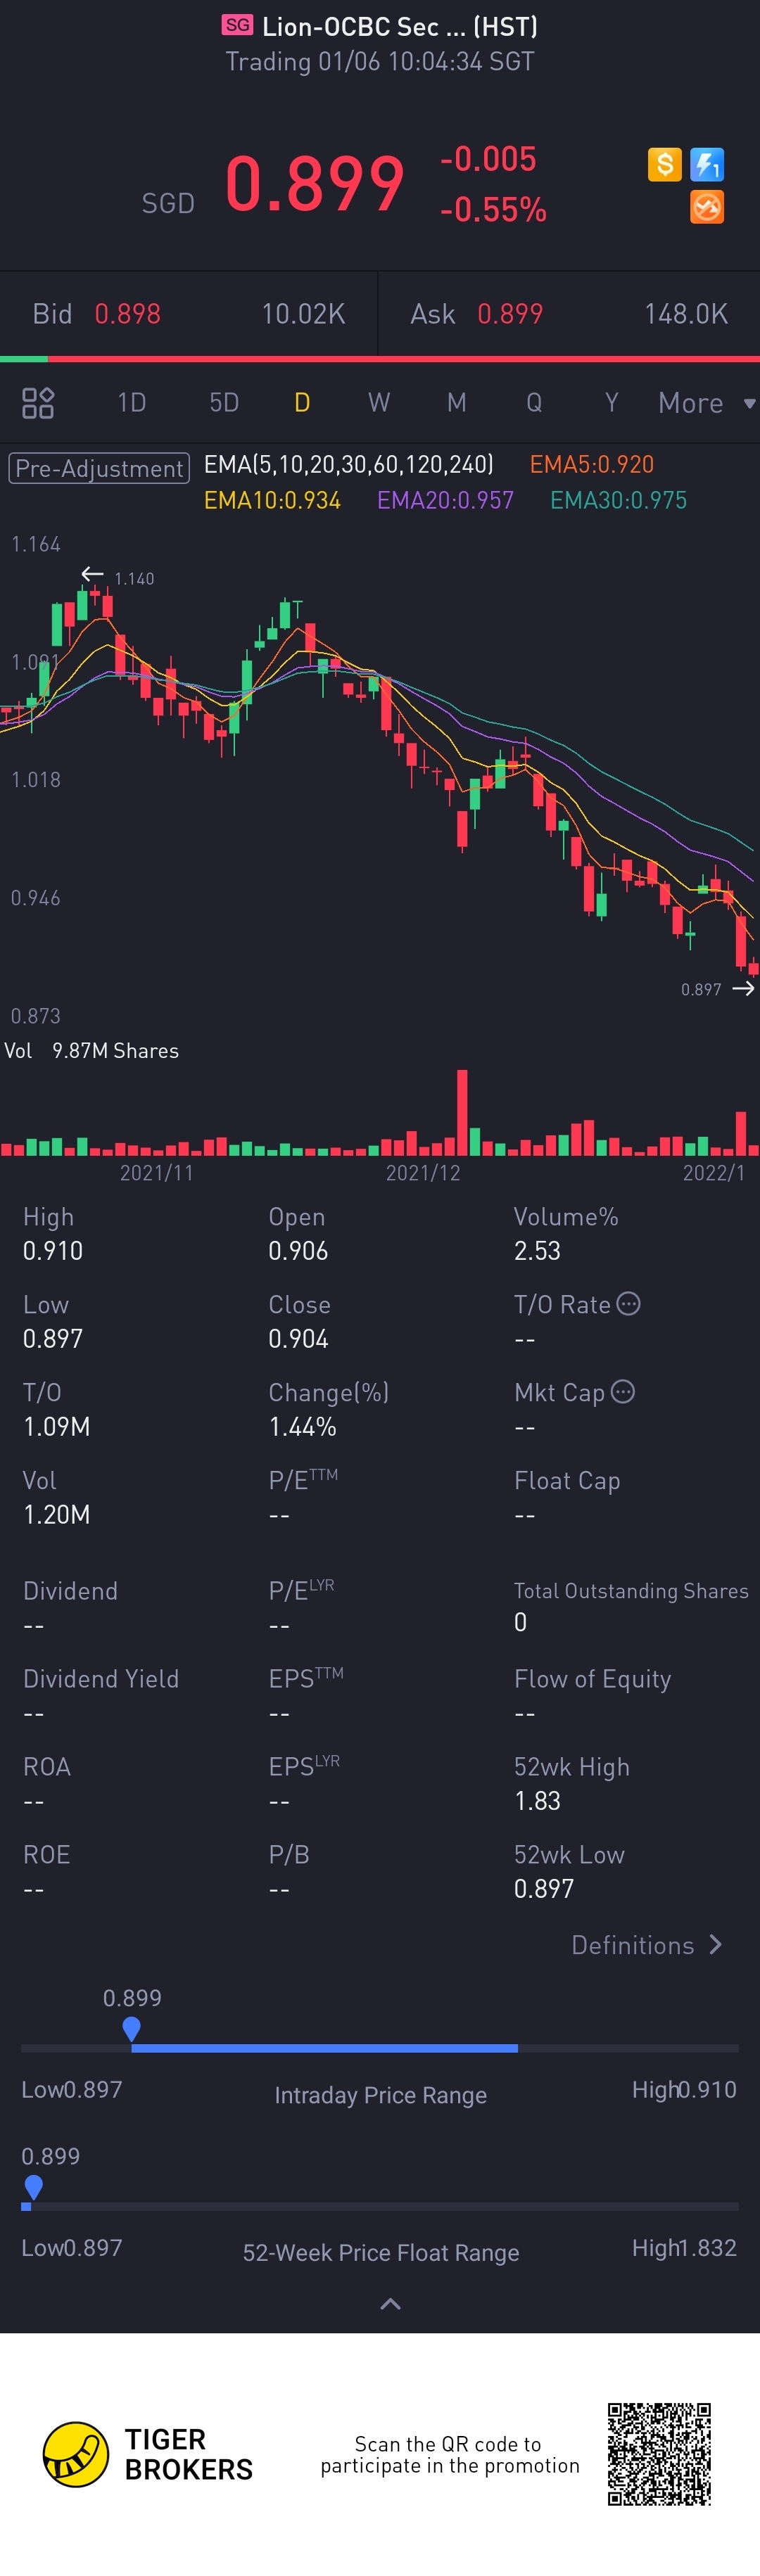Tap the SG market flag badge
760x2576 pixels.
pyautogui.click(x=237, y=26)
